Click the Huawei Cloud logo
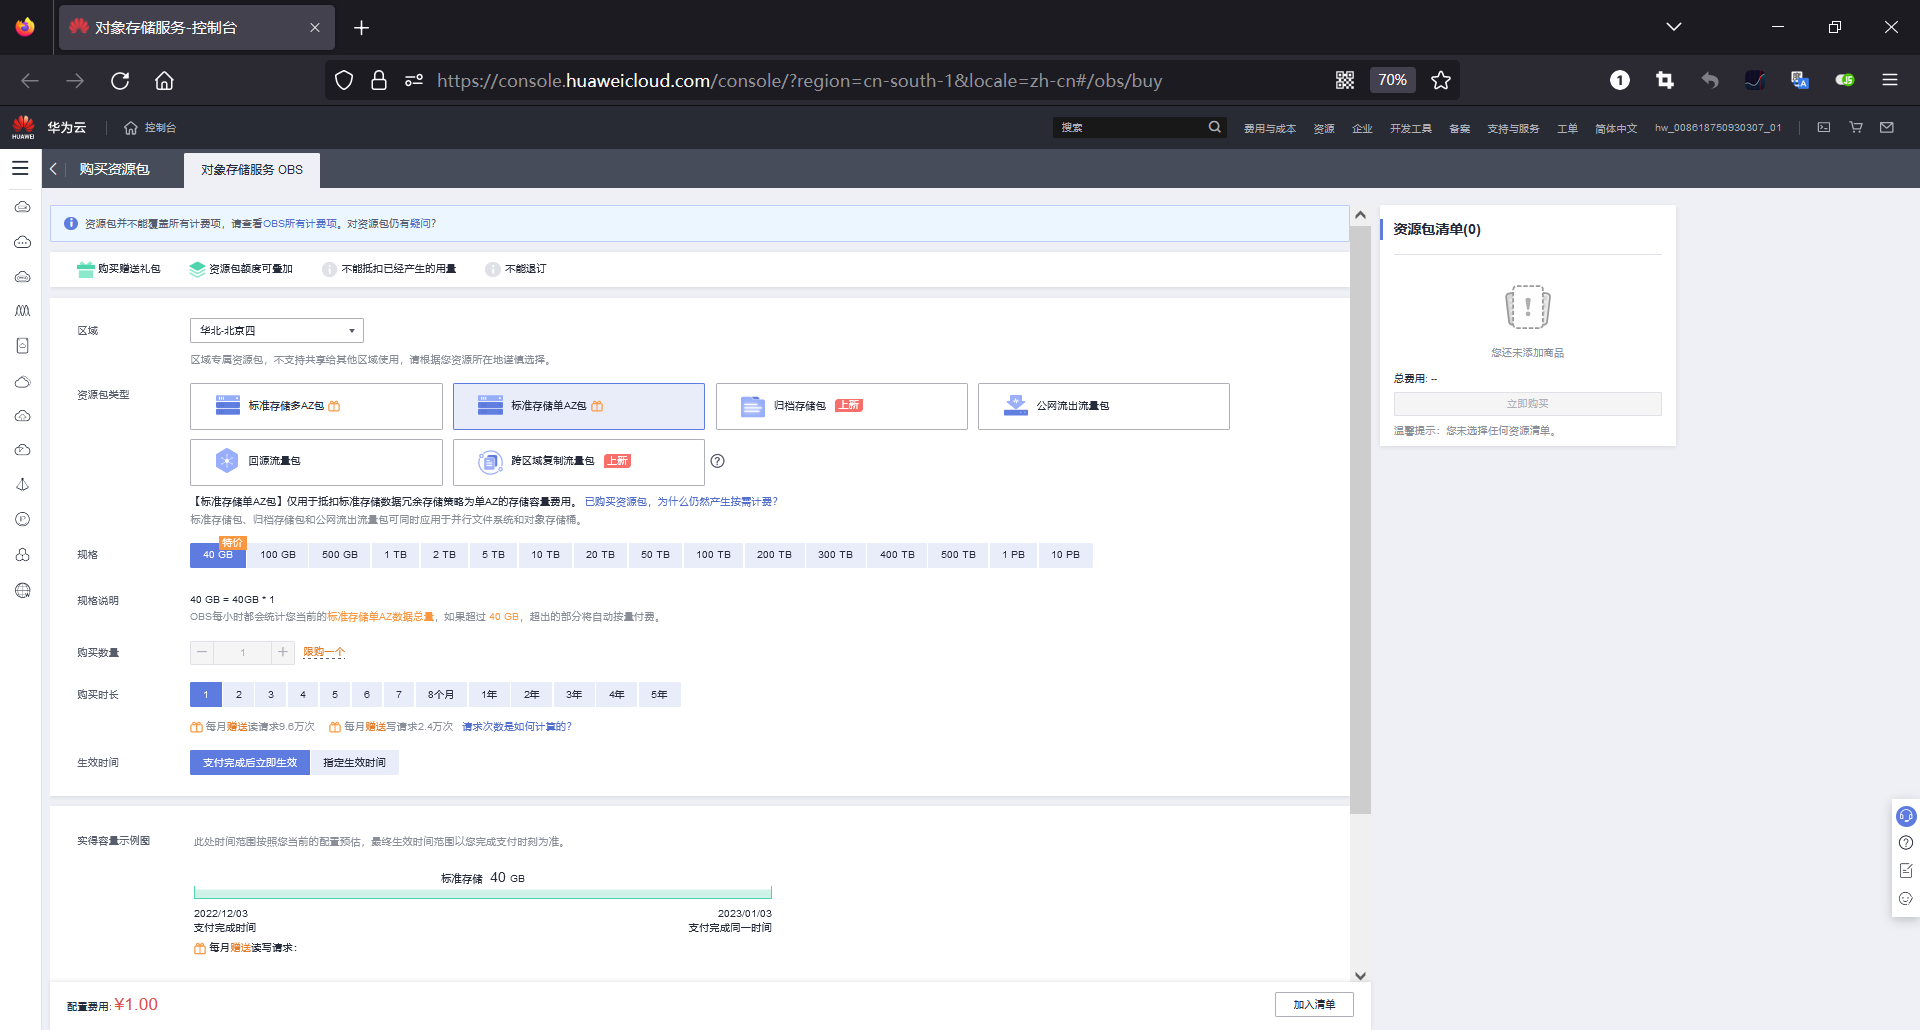This screenshot has height=1030, width=1920. click(23, 127)
